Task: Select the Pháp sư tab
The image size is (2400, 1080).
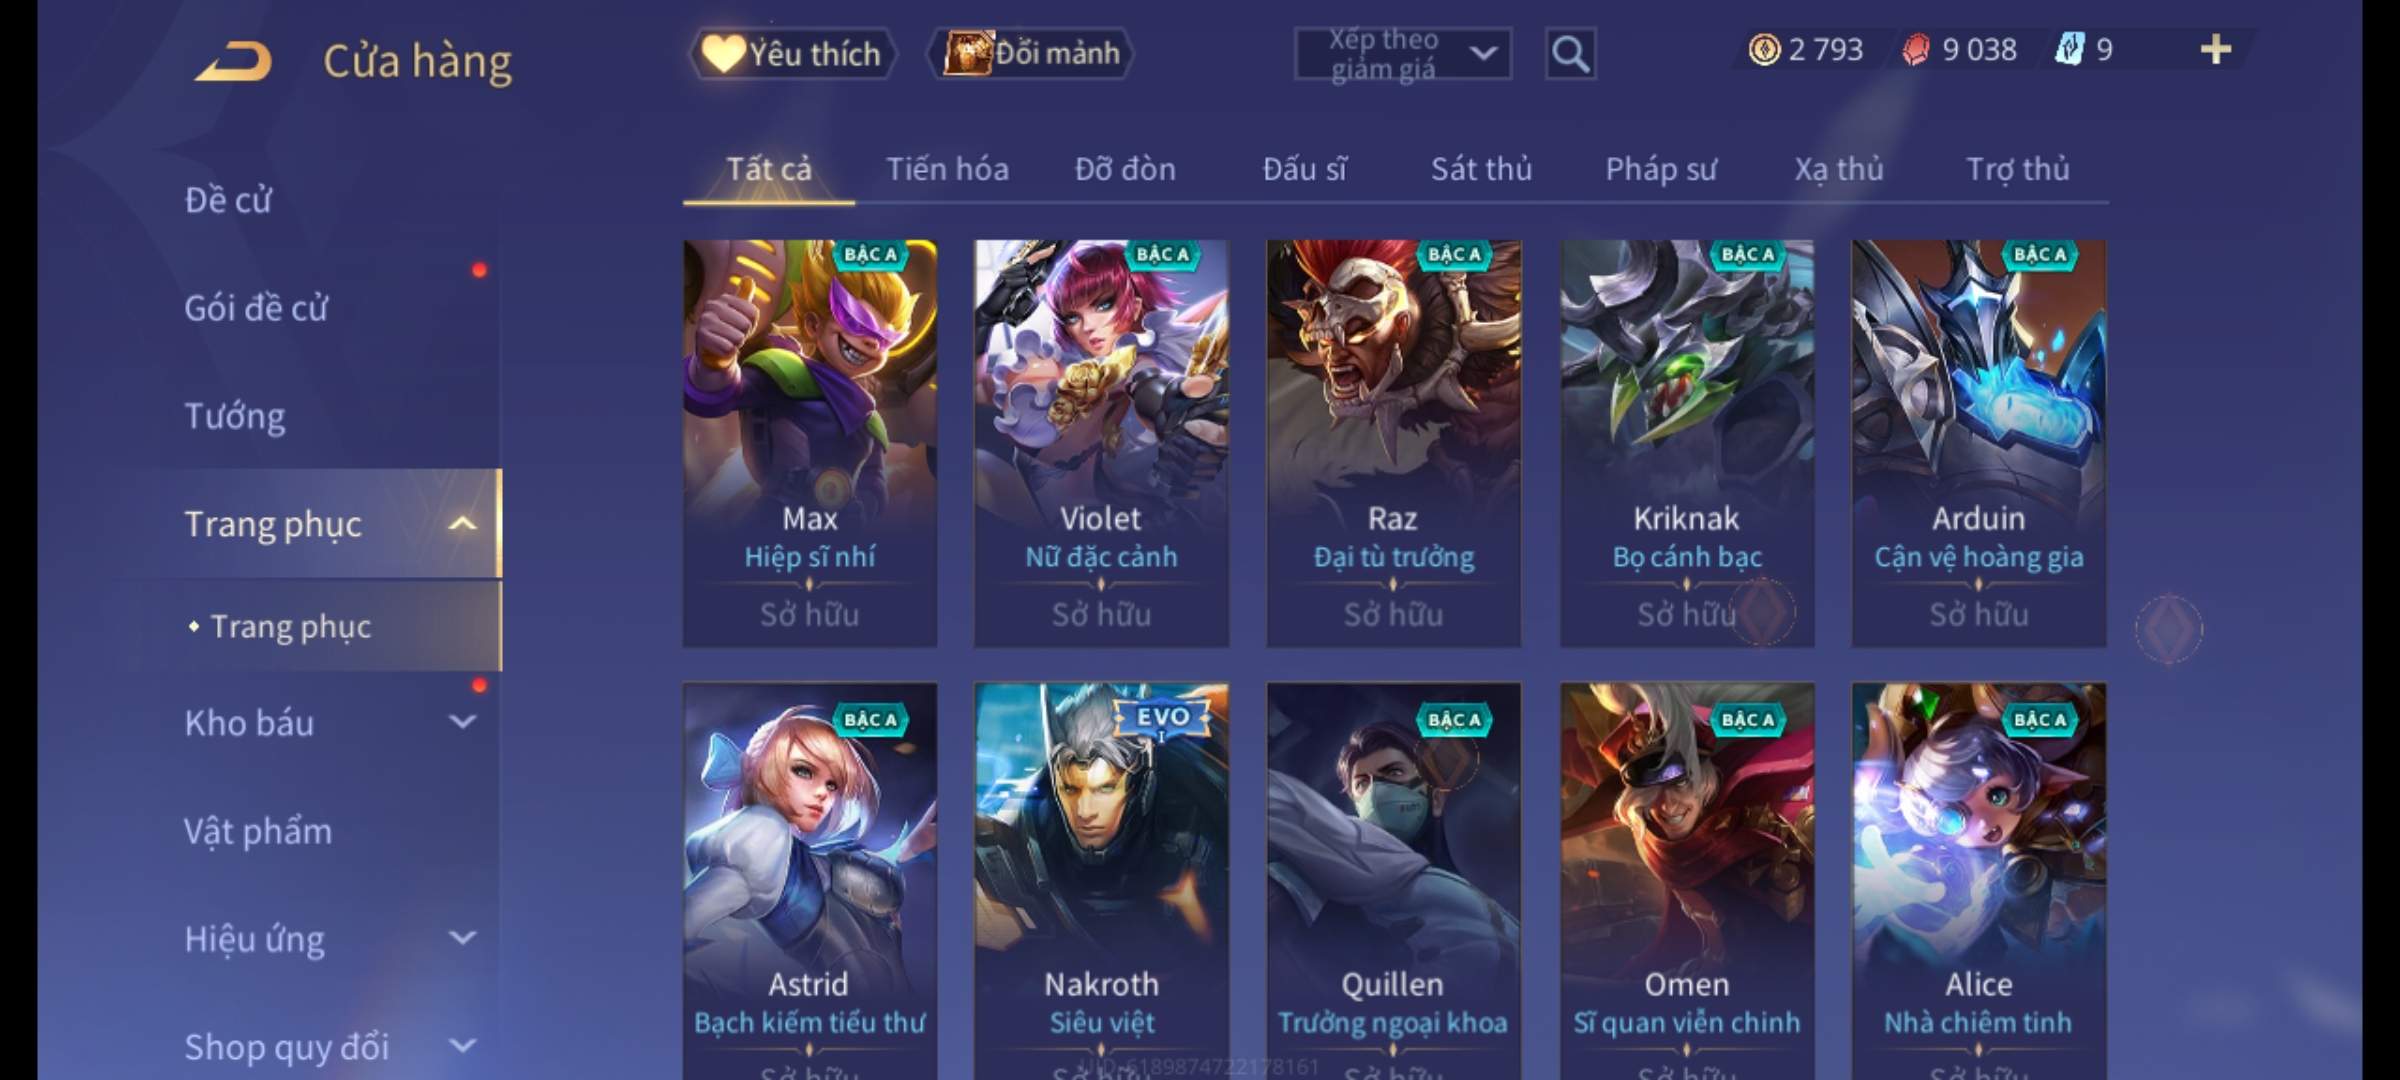Action: 1661,169
